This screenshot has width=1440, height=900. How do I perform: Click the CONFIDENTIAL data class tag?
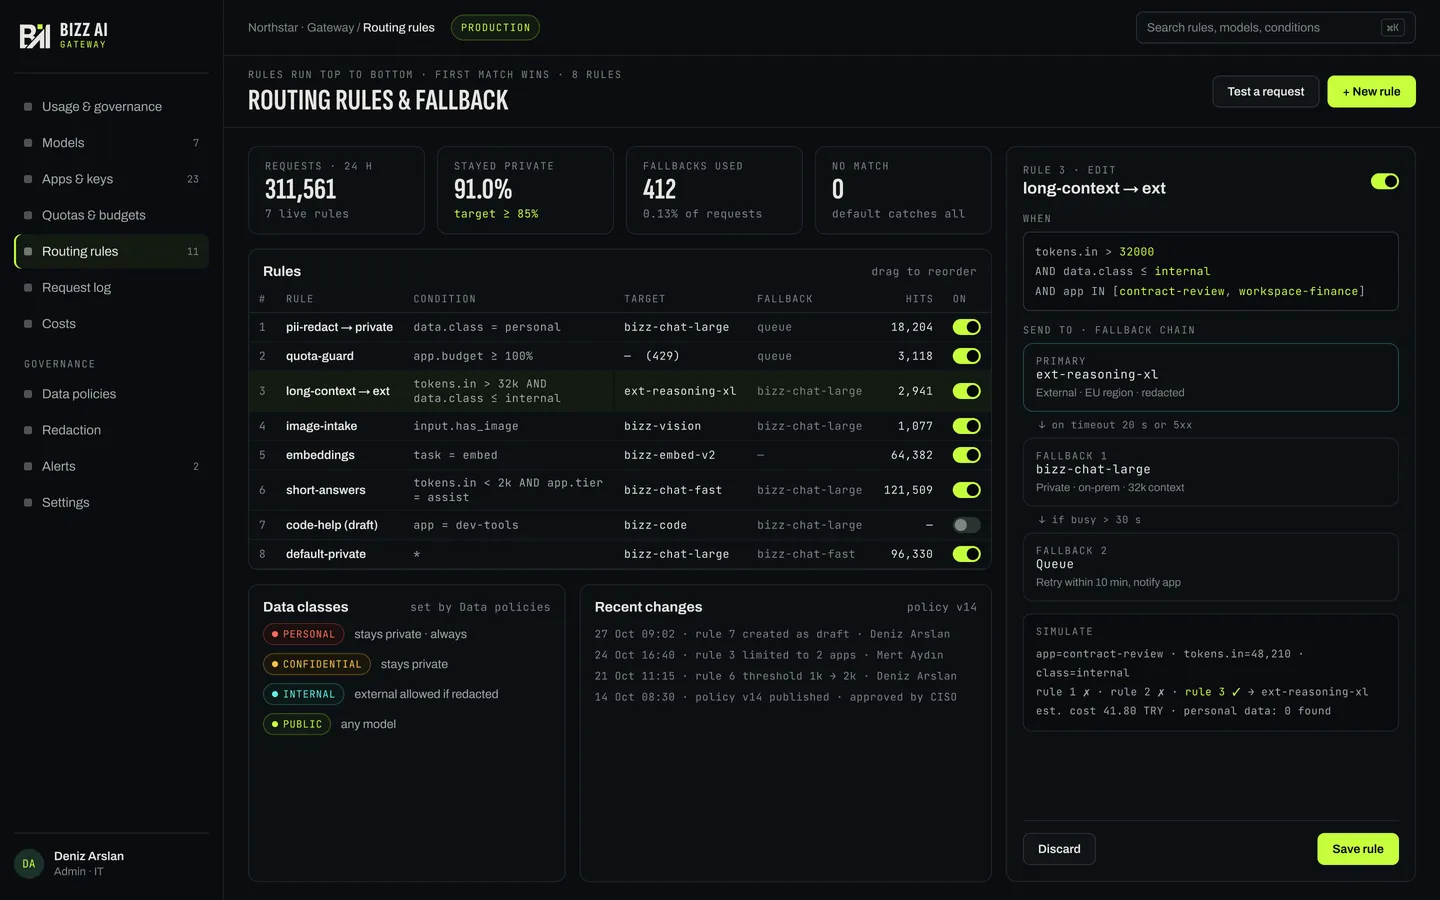pyautogui.click(x=316, y=664)
